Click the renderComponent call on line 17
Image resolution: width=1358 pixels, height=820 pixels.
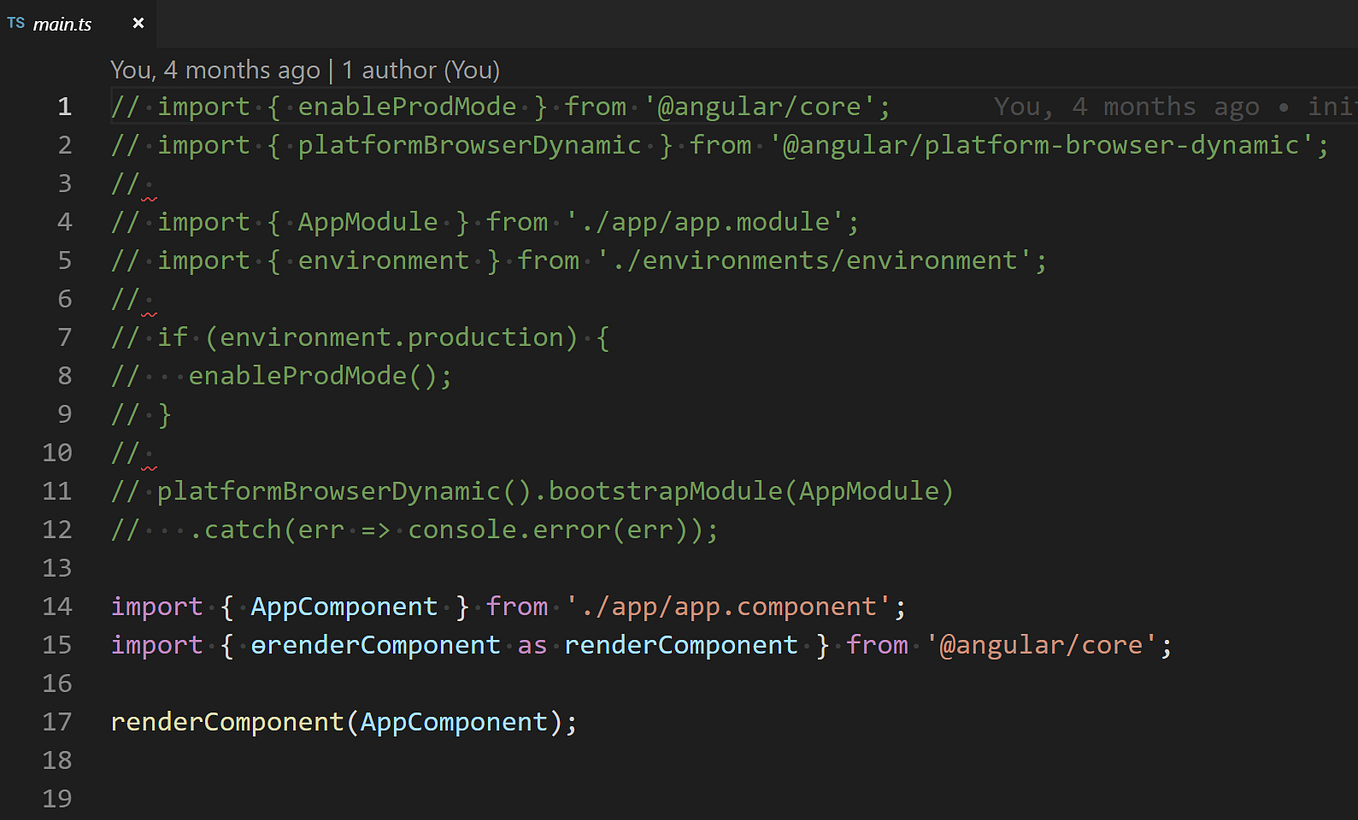click(225, 721)
